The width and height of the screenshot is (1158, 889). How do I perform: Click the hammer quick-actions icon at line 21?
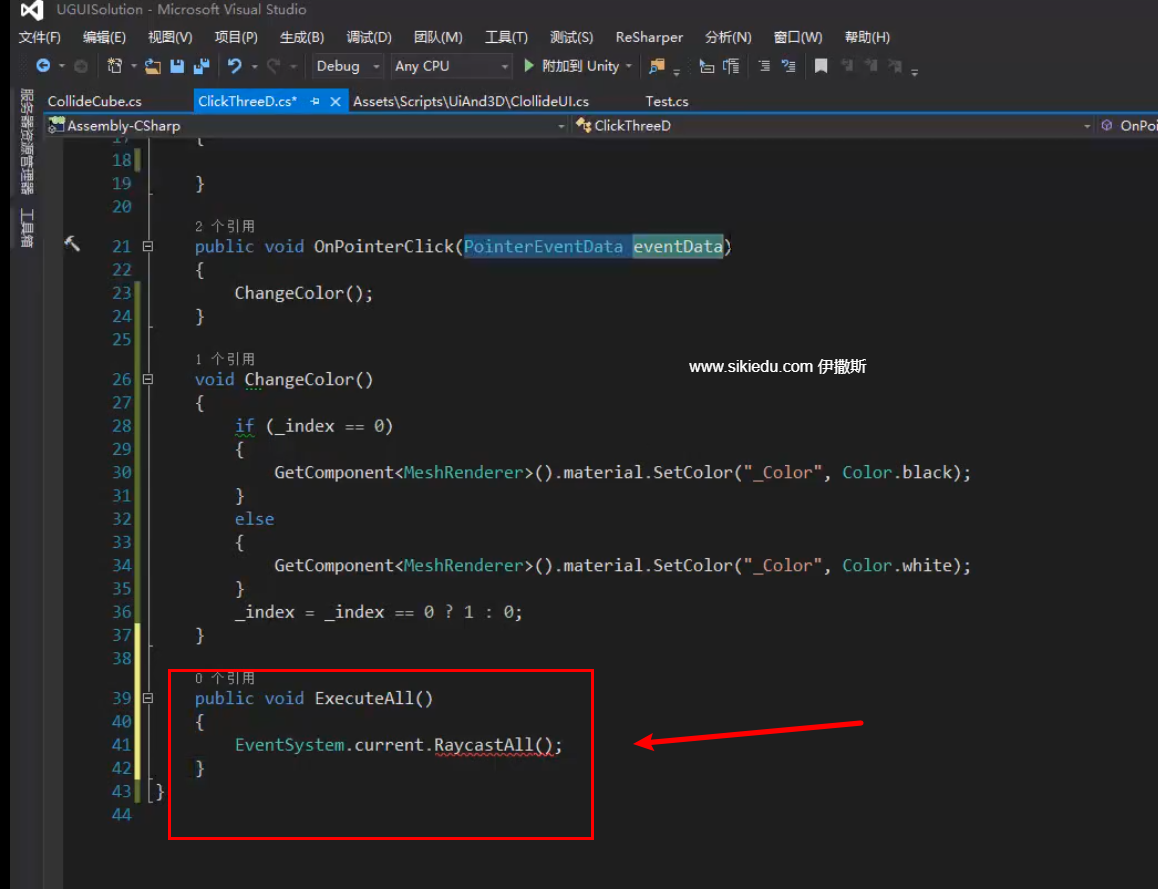(72, 244)
